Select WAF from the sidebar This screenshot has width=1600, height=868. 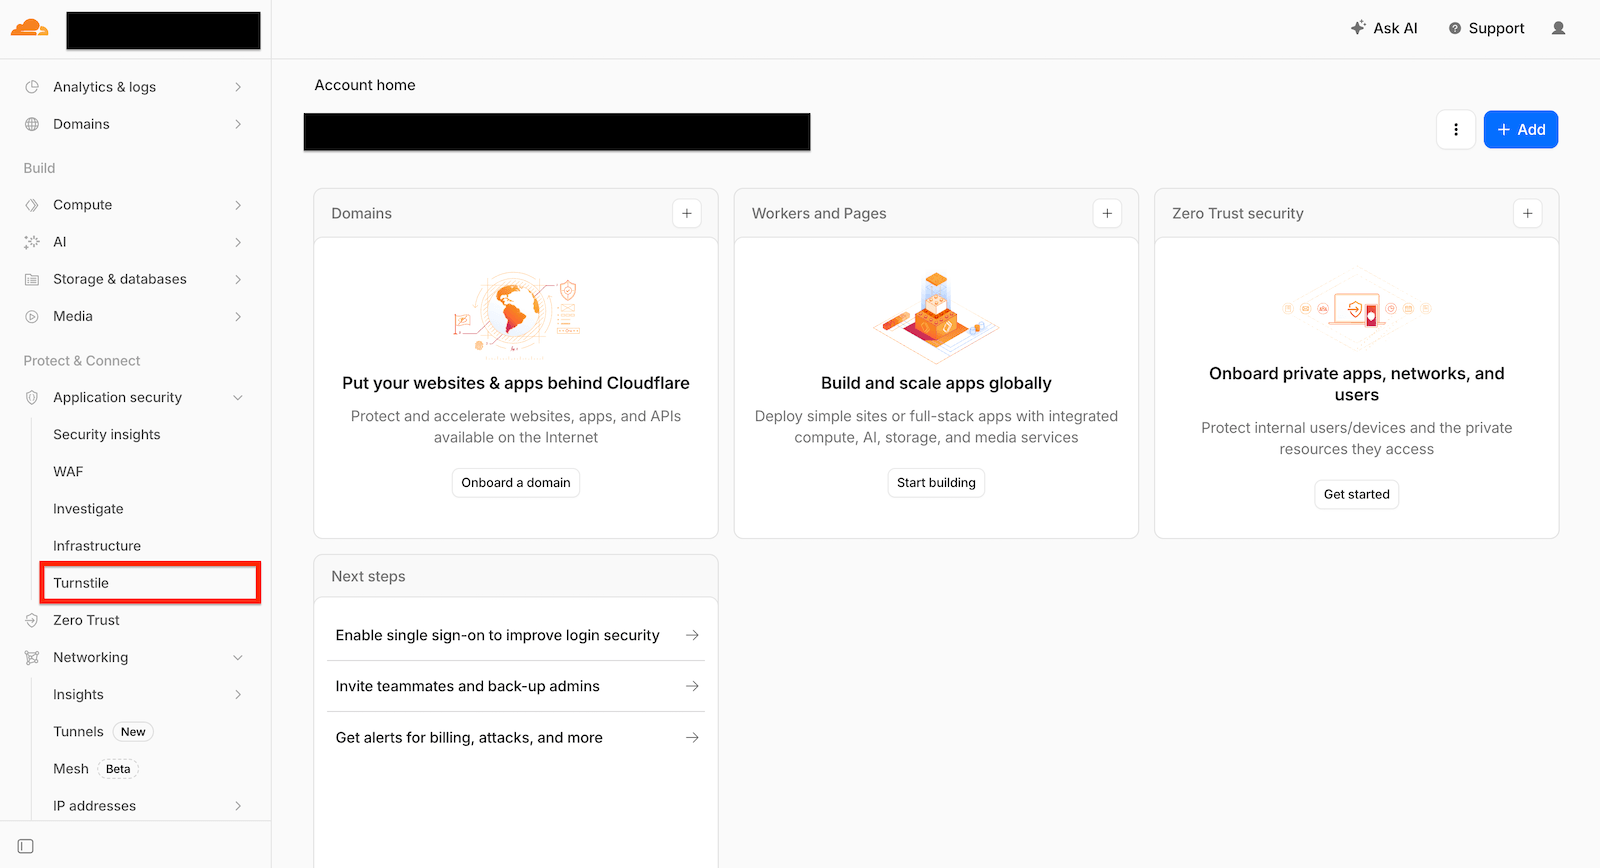pyautogui.click(x=68, y=471)
